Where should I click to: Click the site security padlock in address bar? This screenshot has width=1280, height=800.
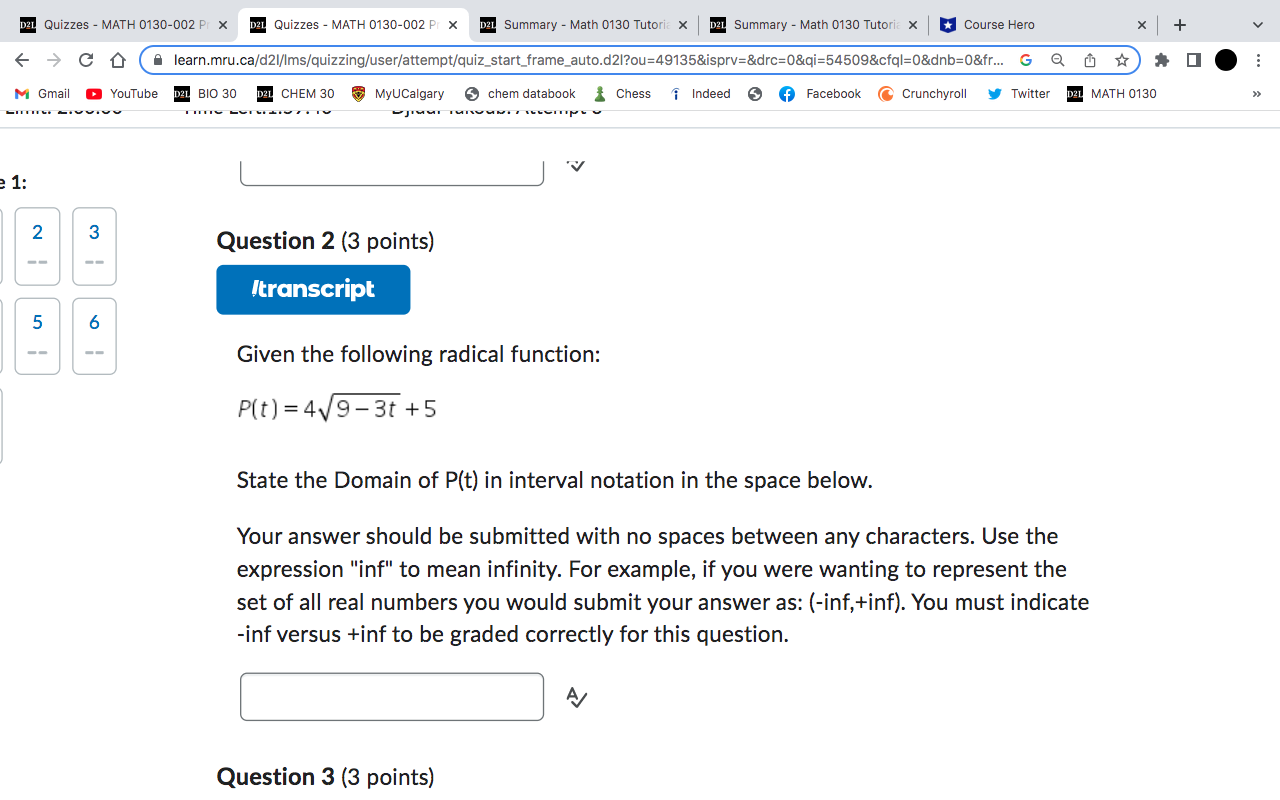point(157,60)
